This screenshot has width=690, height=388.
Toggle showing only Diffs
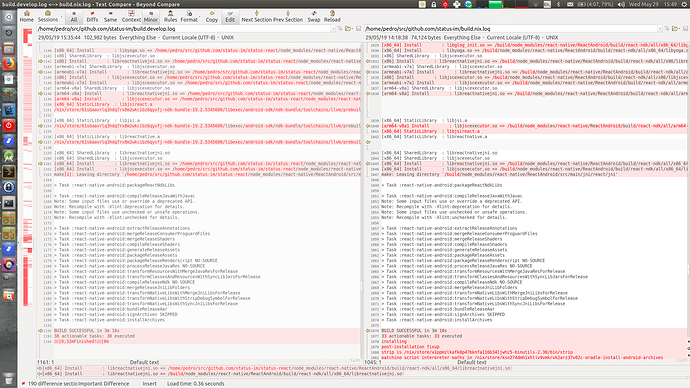pyautogui.click(x=92, y=17)
